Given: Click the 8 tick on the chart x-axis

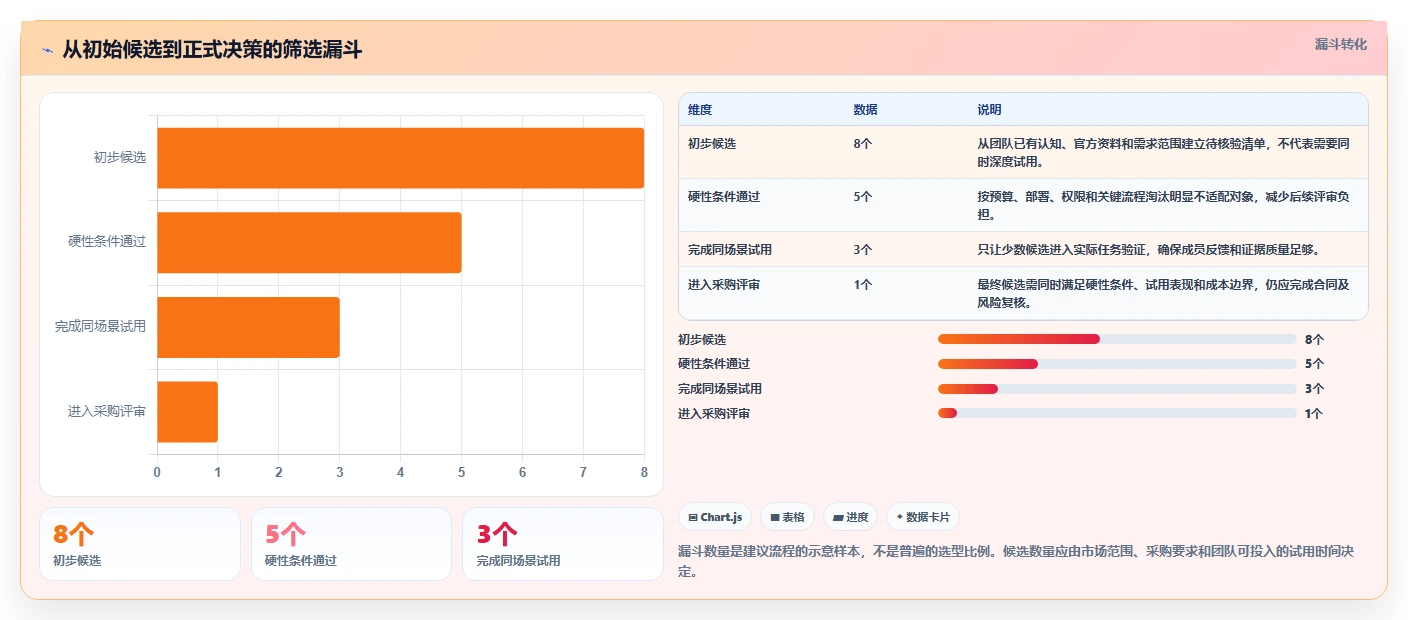Looking at the screenshot, I should coord(644,472).
